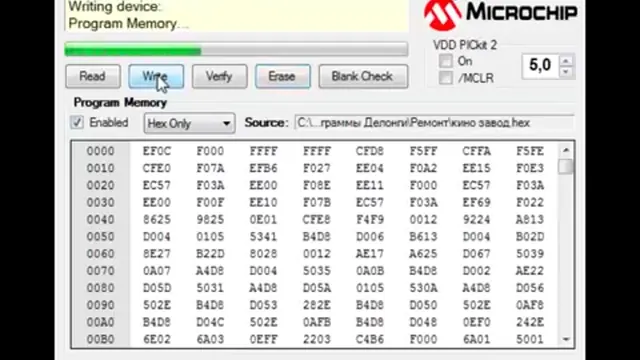
Task: Click the VDD voltage value field 5,0
Action: (540, 65)
